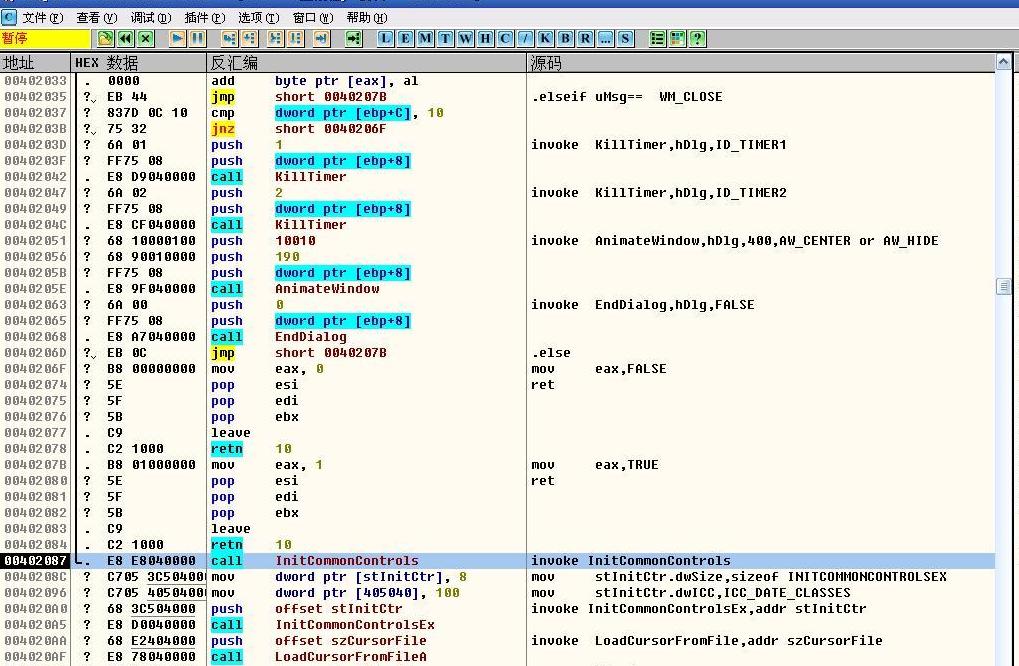Click the 源码 column header
Viewport: 1019px width, 666px height.
761,63
